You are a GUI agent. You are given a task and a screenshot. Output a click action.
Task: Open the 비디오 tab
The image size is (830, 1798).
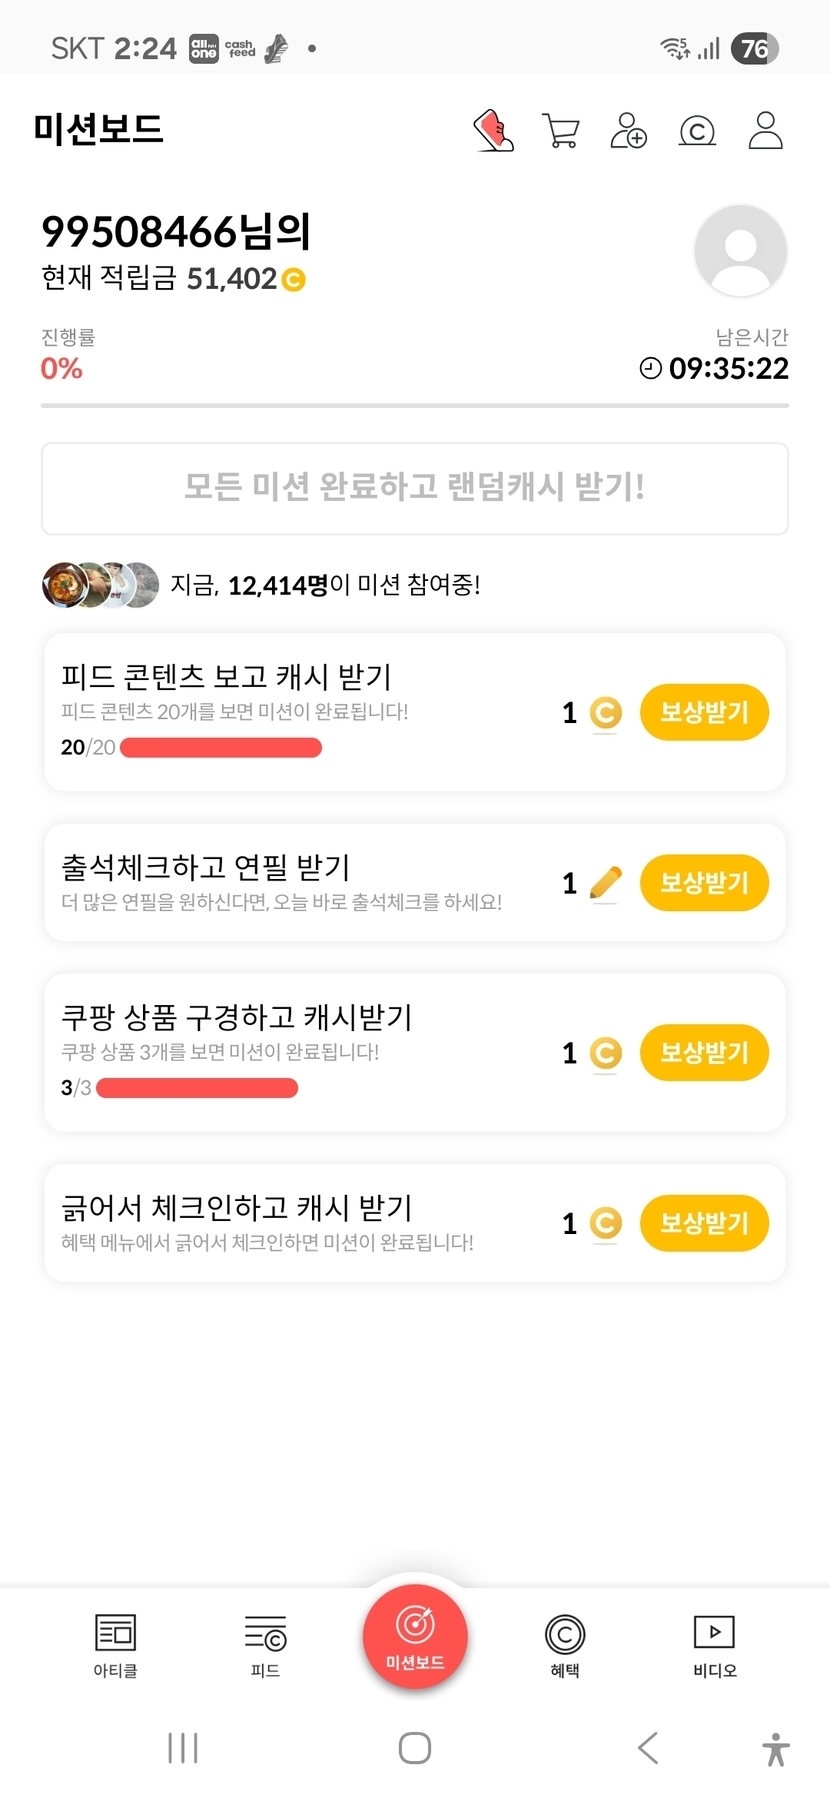coord(715,1645)
